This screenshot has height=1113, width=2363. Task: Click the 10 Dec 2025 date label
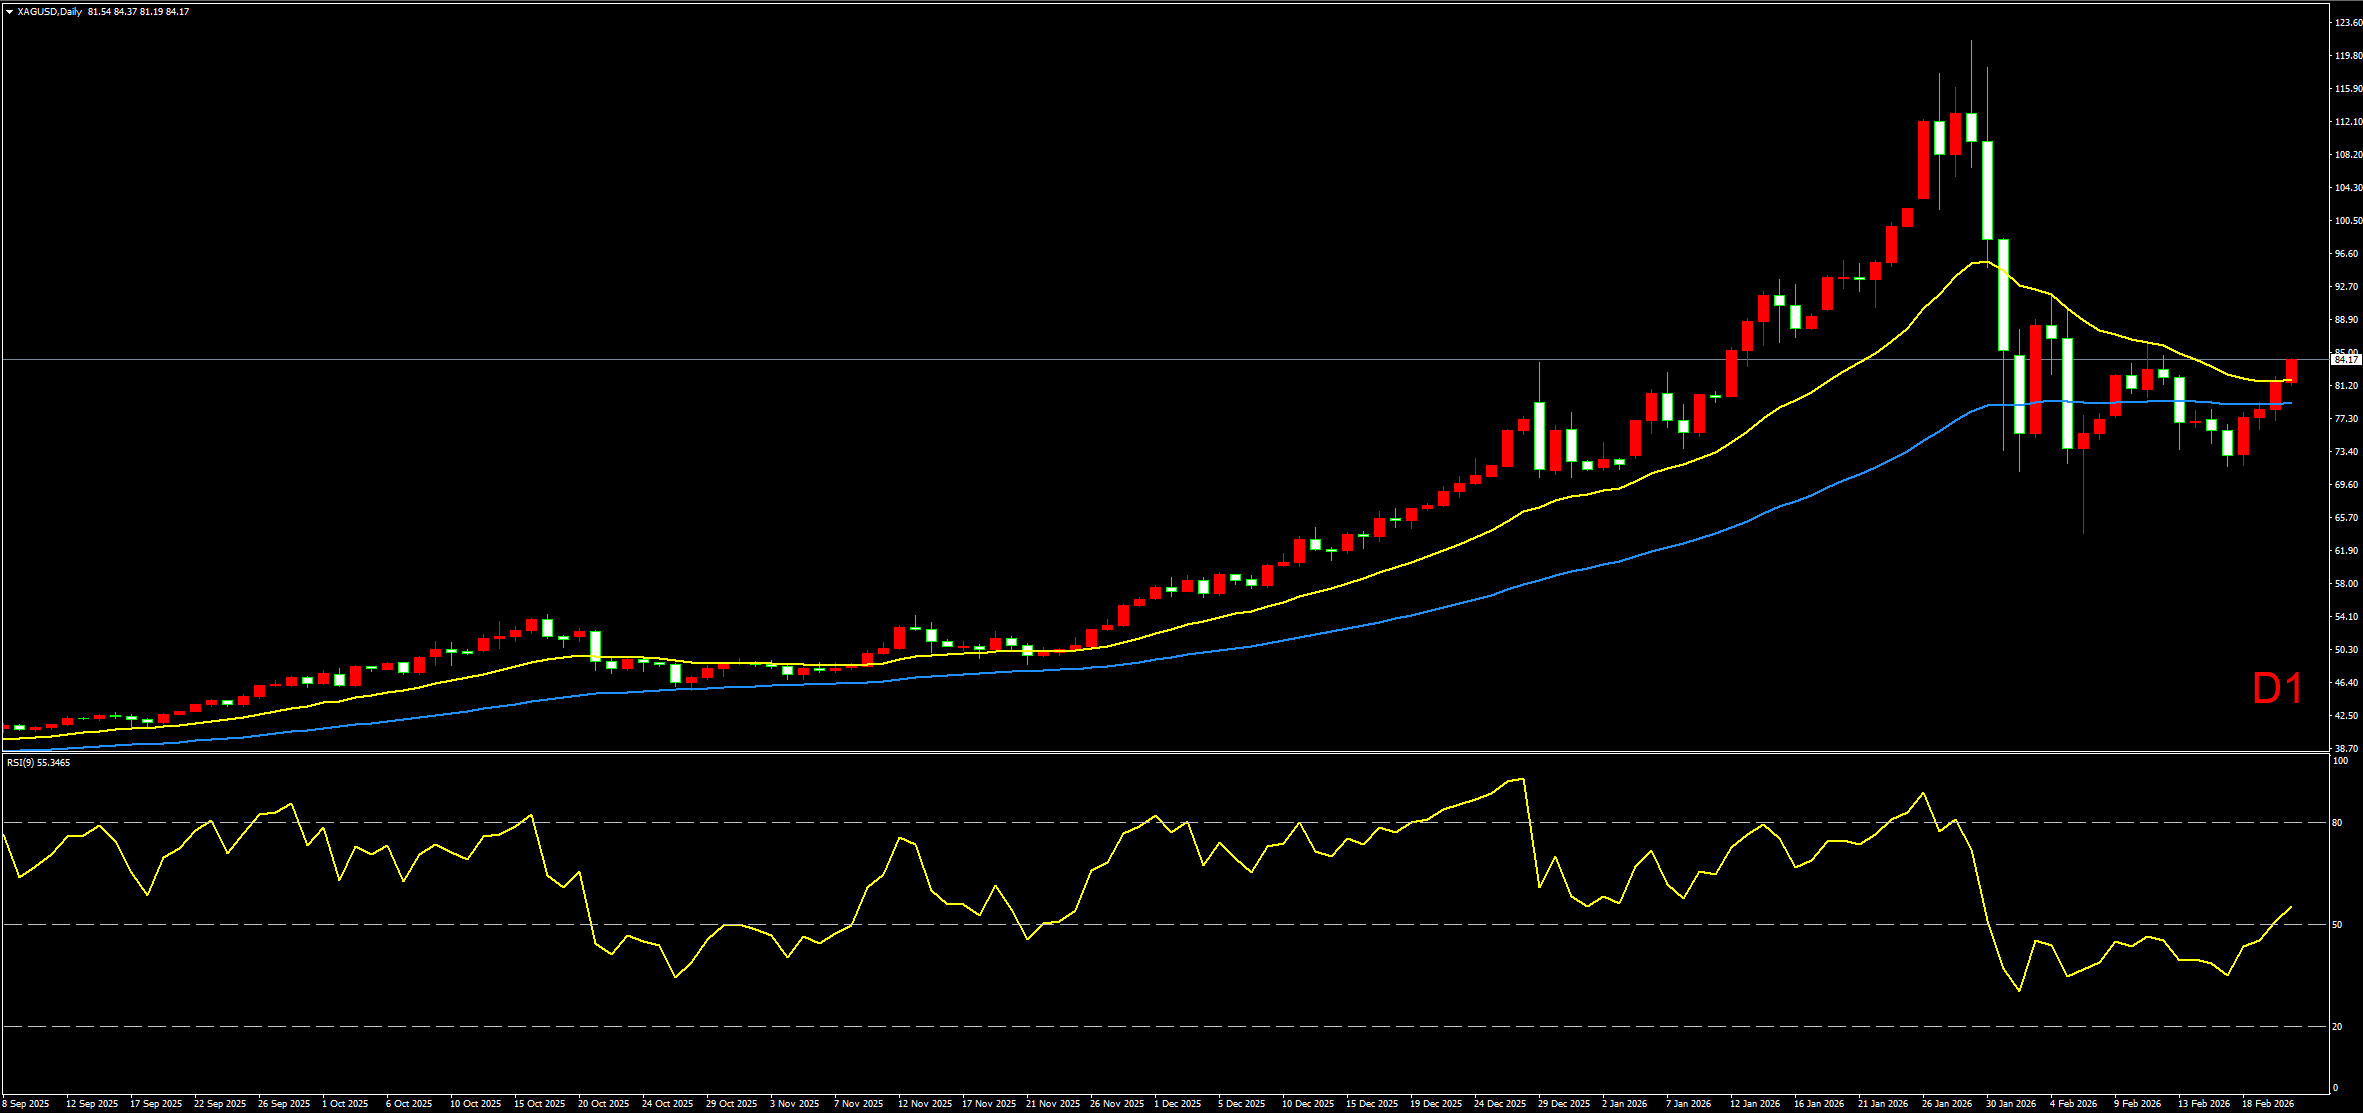pos(1308,1104)
